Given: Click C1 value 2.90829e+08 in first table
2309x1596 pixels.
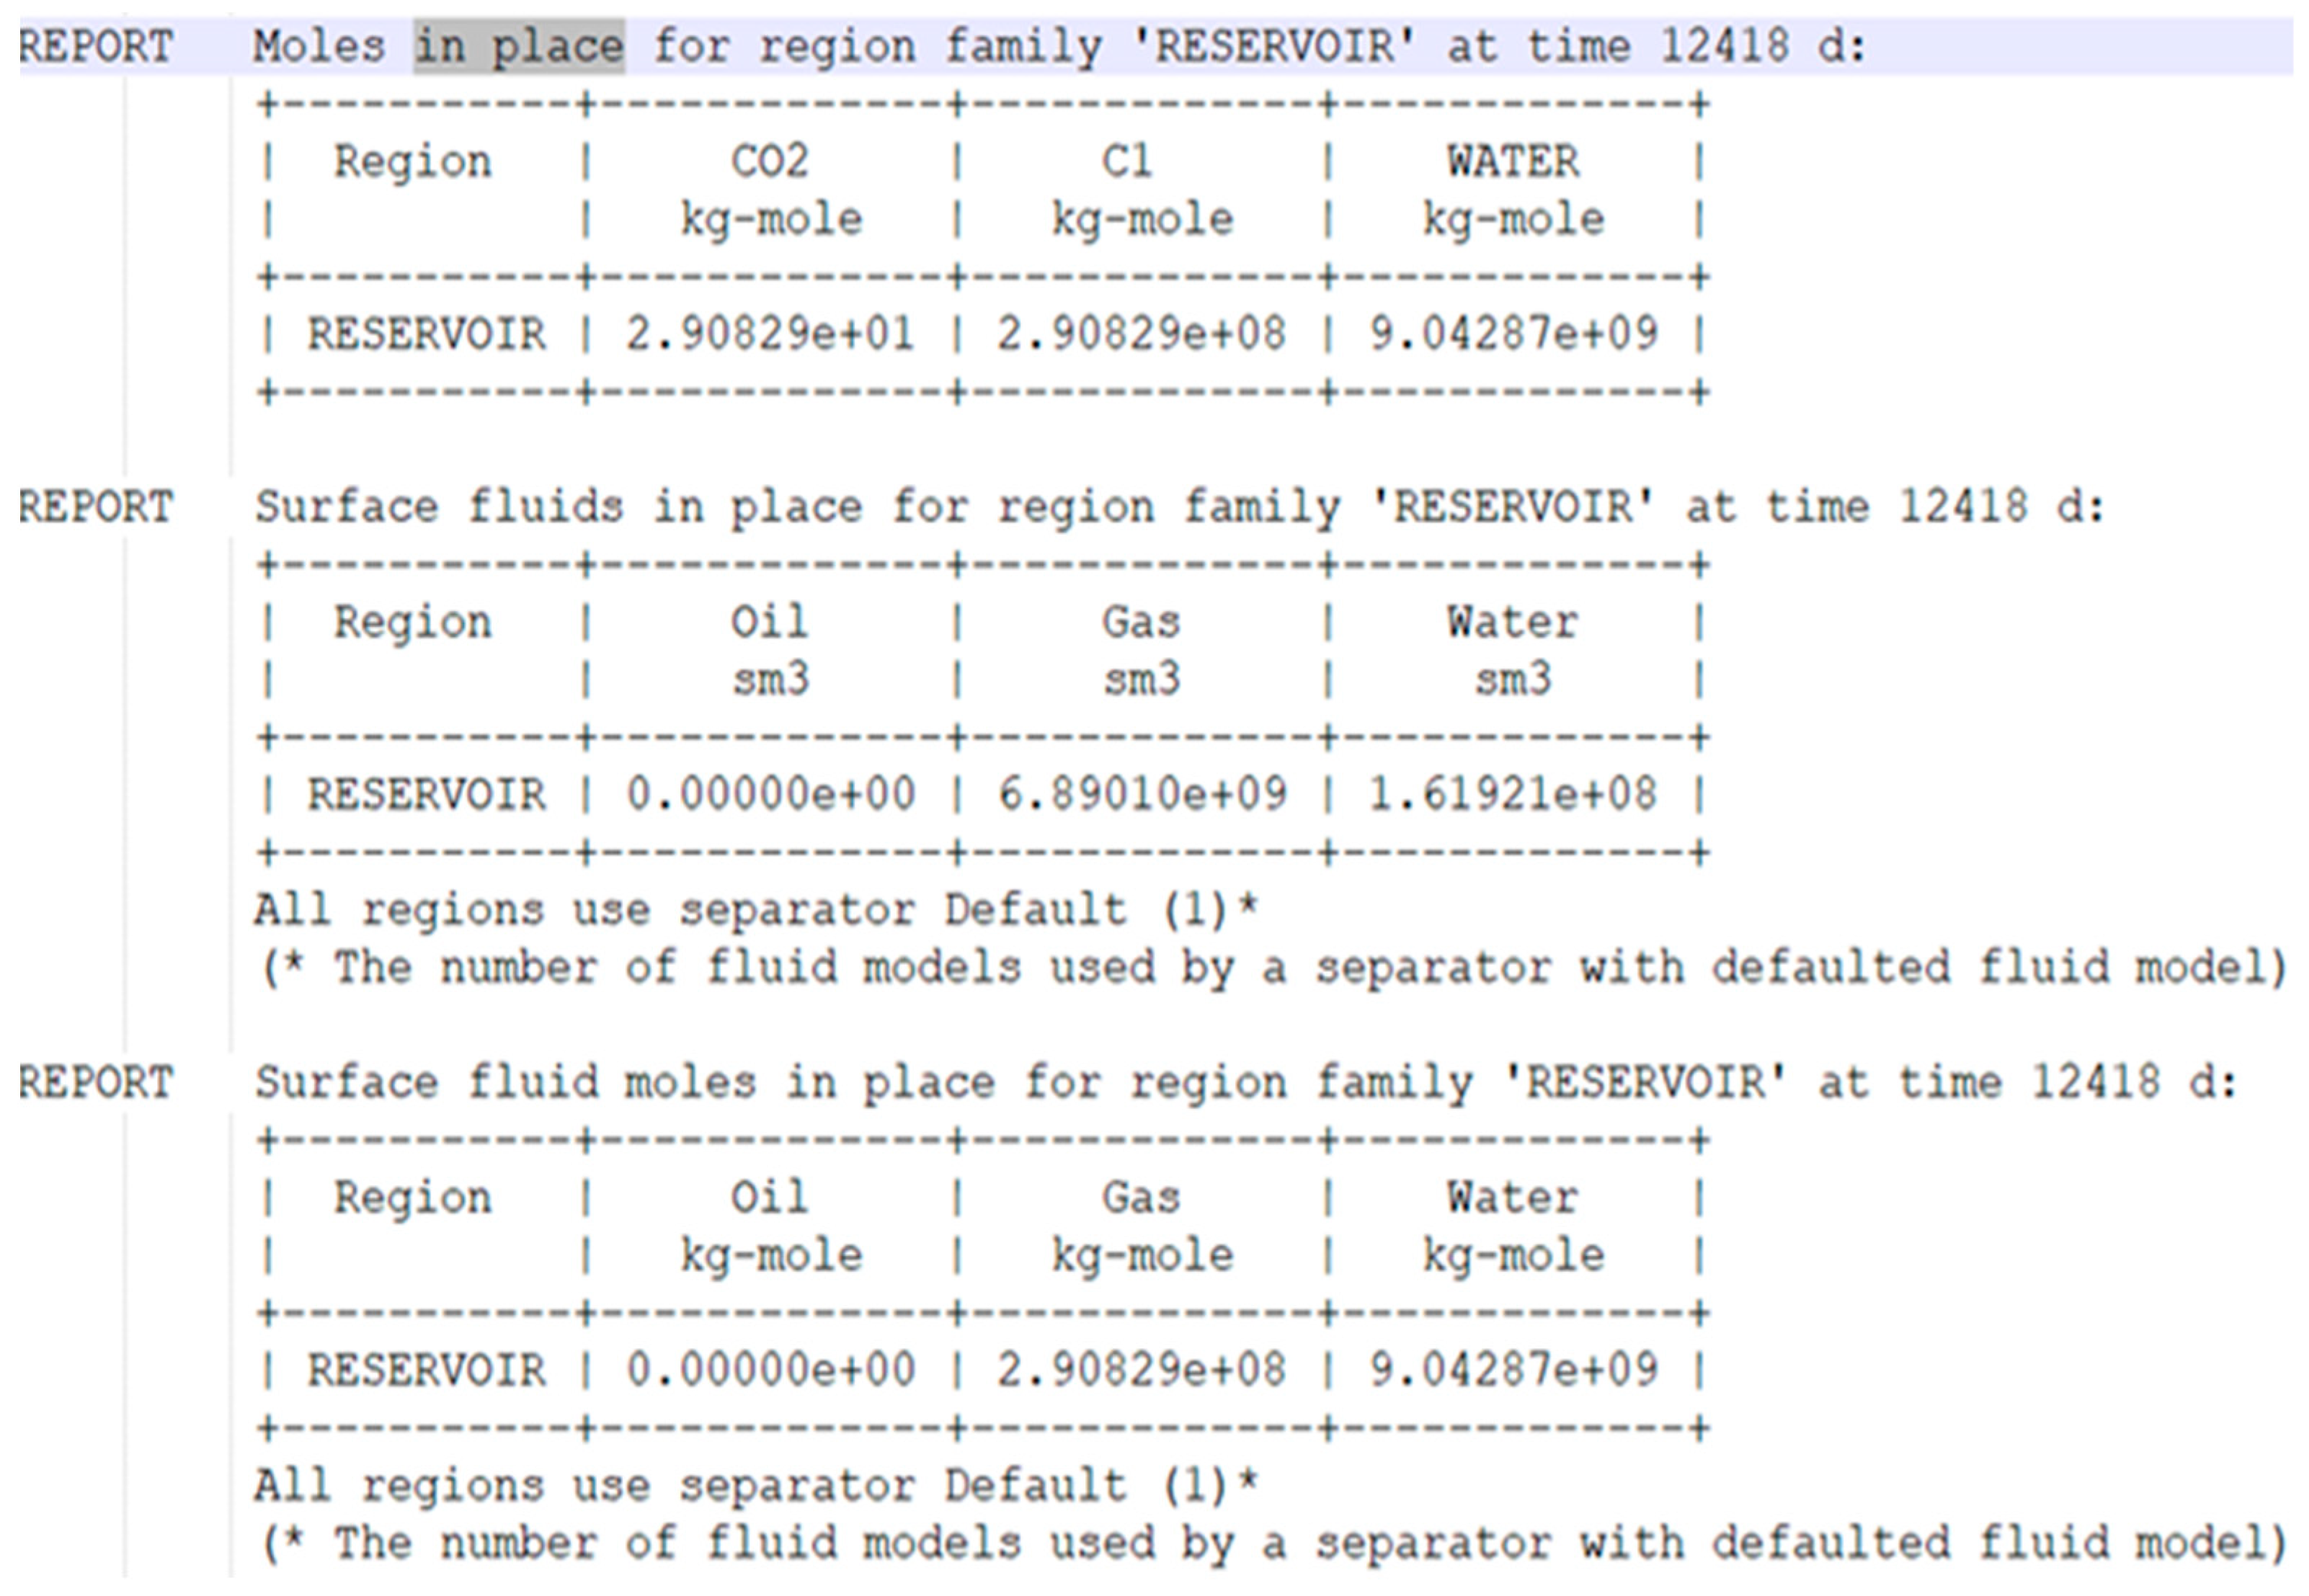Looking at the screenshot, I should 1141,334.
